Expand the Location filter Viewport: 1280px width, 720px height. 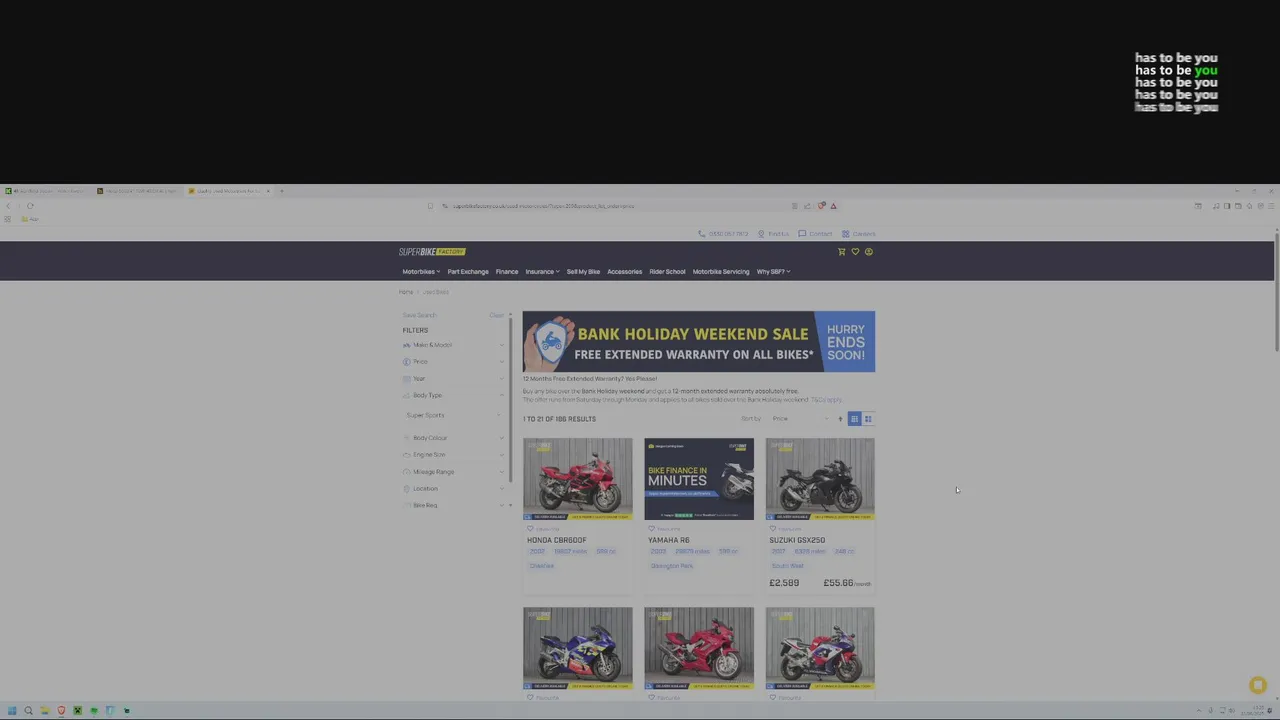pyautogui.click(x=455, y=489)
